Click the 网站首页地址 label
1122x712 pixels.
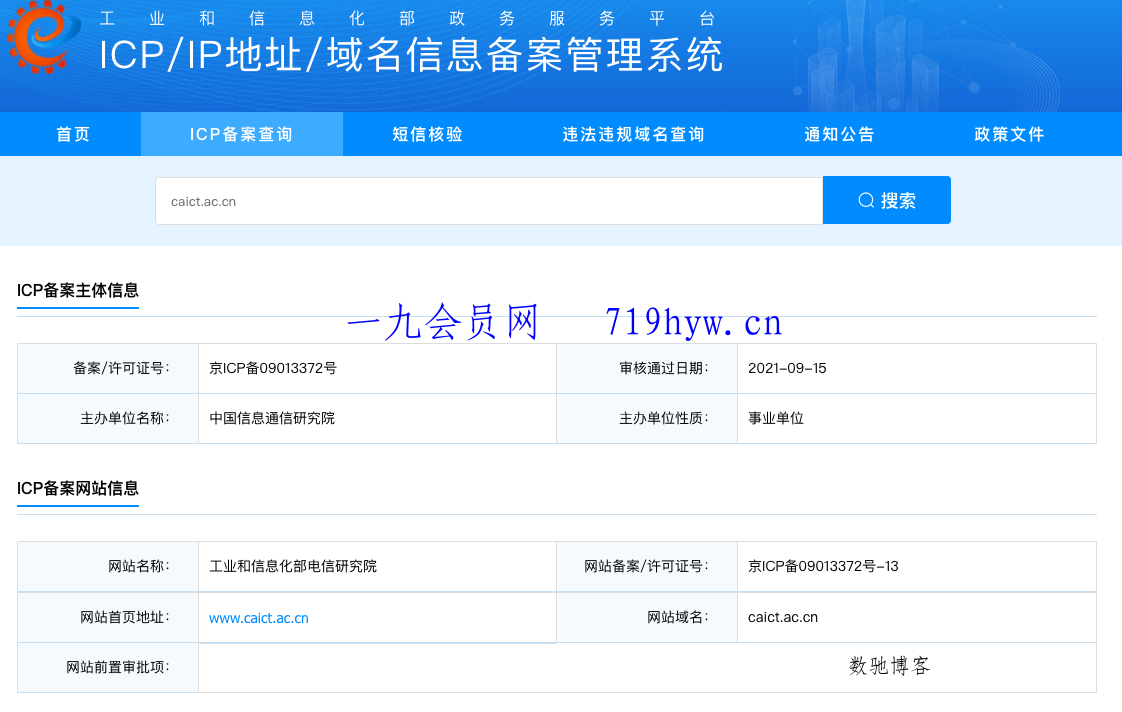(125, 618)
